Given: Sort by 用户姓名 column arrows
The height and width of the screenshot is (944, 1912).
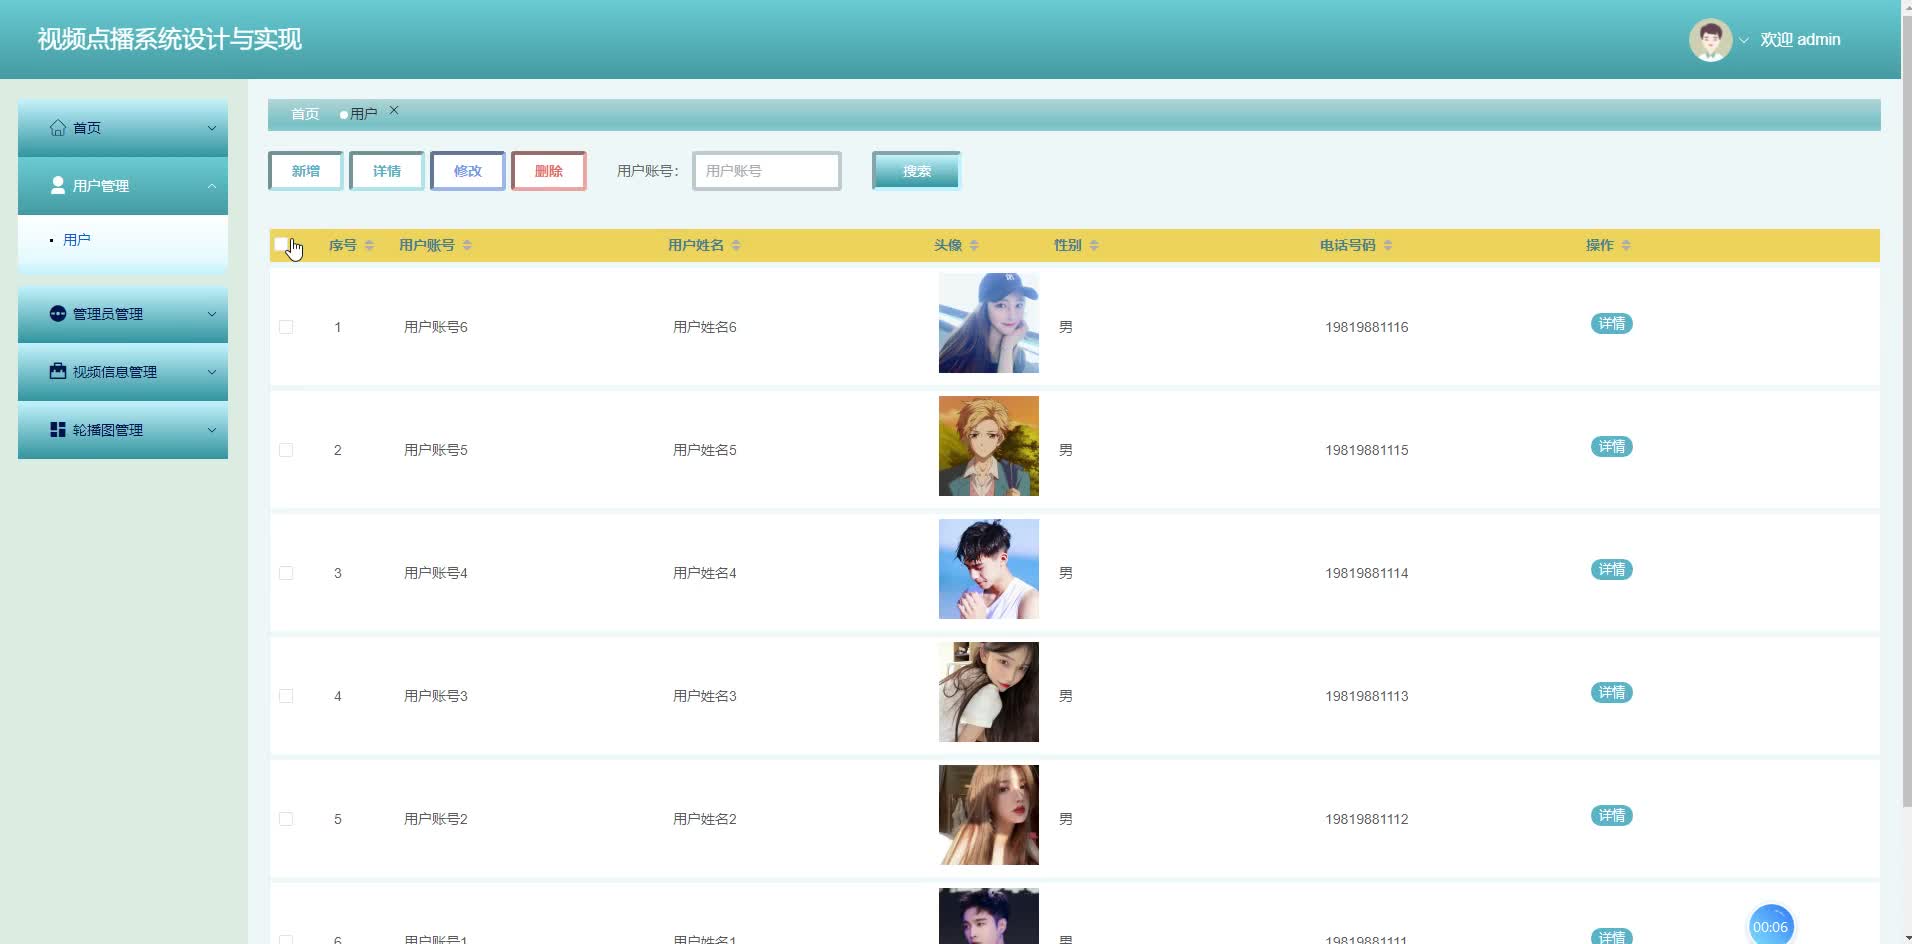Looking at the screenshot, I should pyautogui.click(x=736, y=245).
